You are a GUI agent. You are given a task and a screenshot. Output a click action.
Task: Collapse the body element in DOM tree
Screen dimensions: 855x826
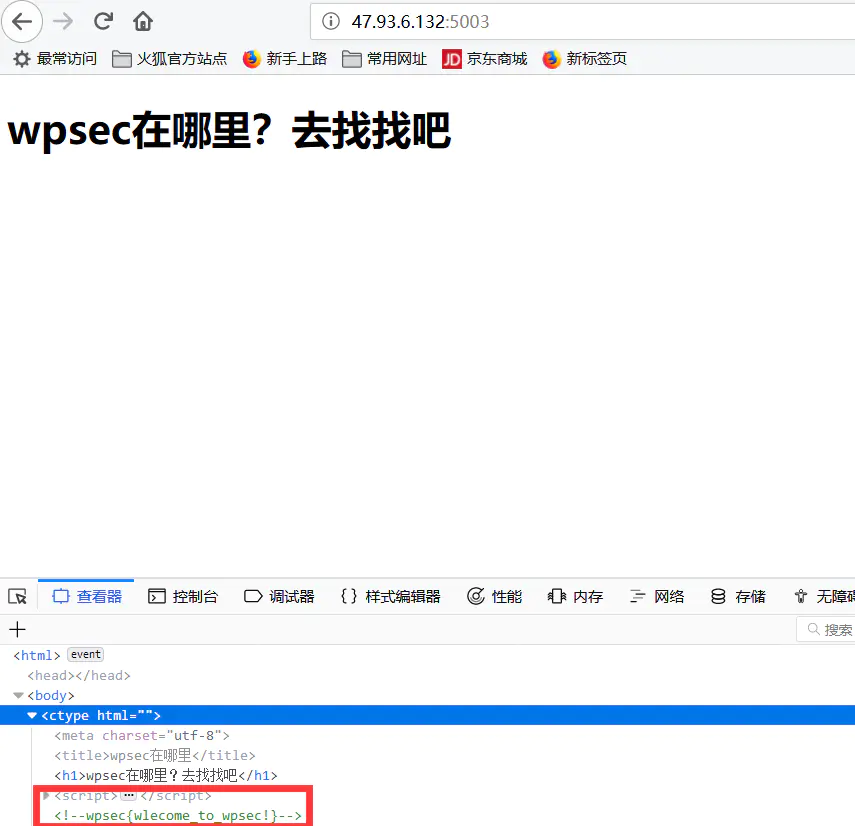18,695
